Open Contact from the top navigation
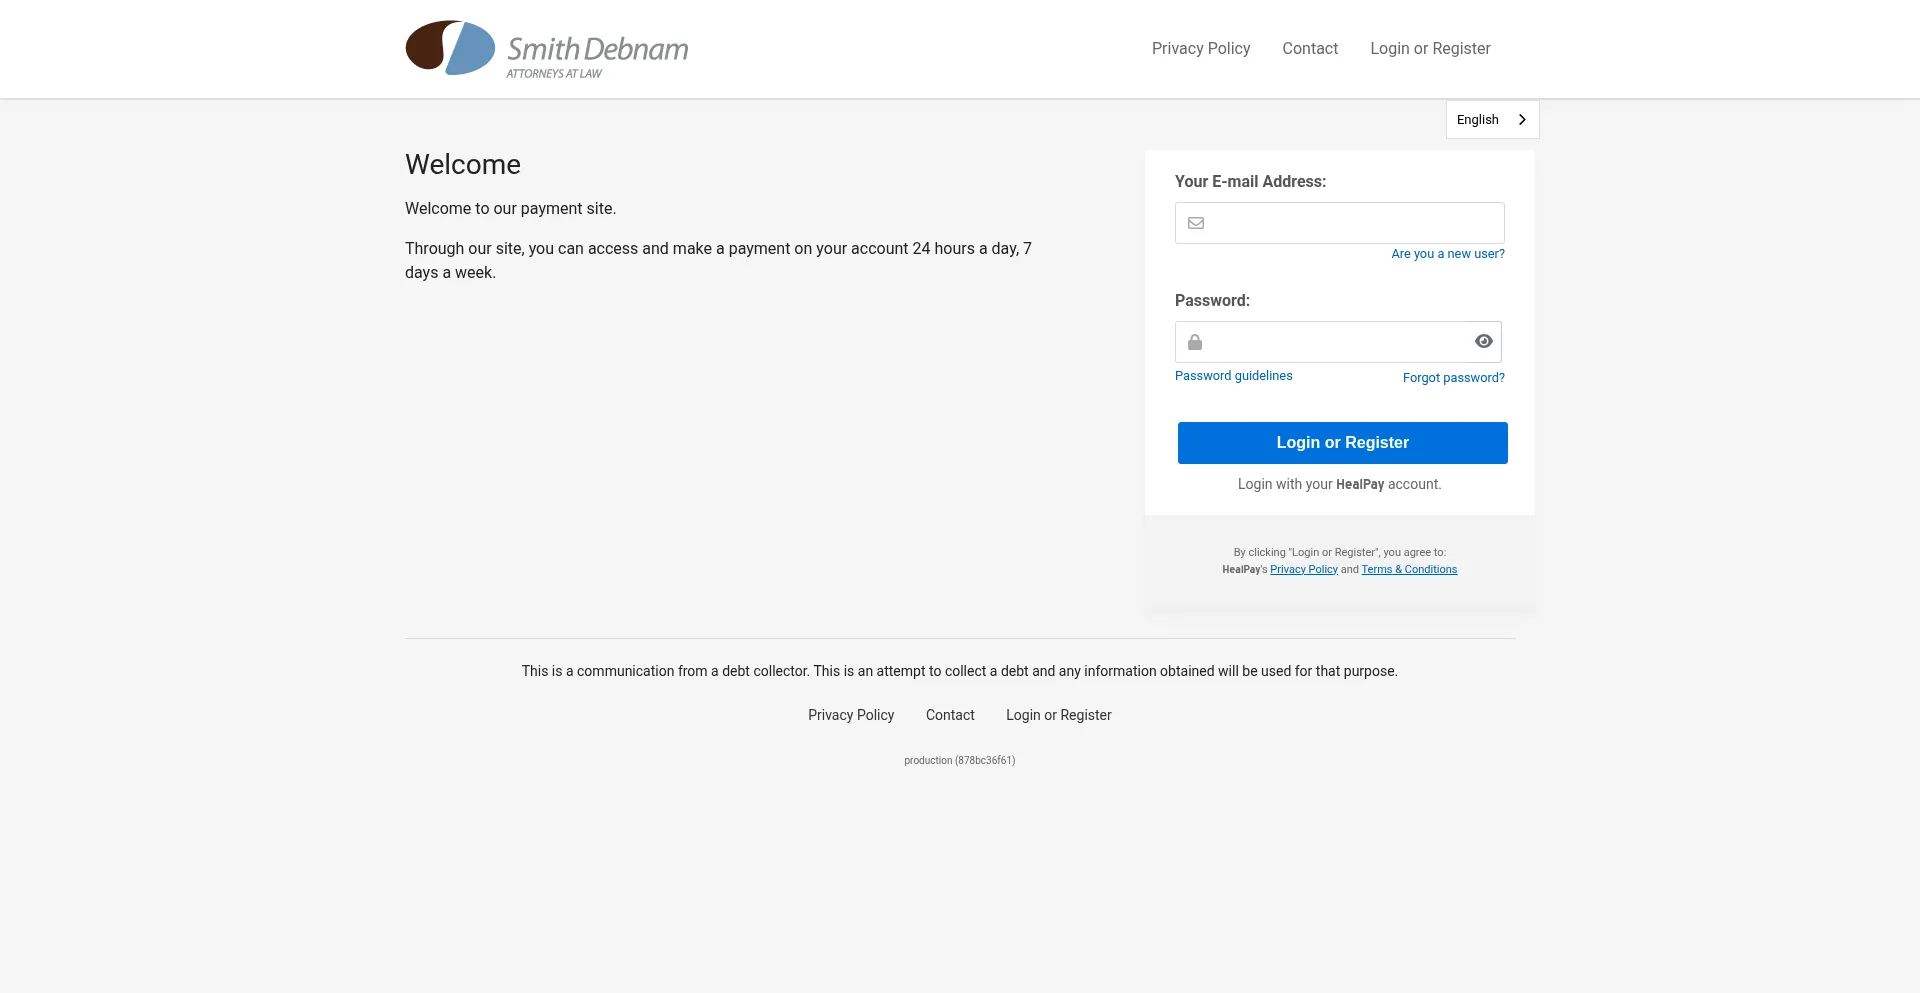Screen dimensions: 1920x993 [x=1310, y=48]
